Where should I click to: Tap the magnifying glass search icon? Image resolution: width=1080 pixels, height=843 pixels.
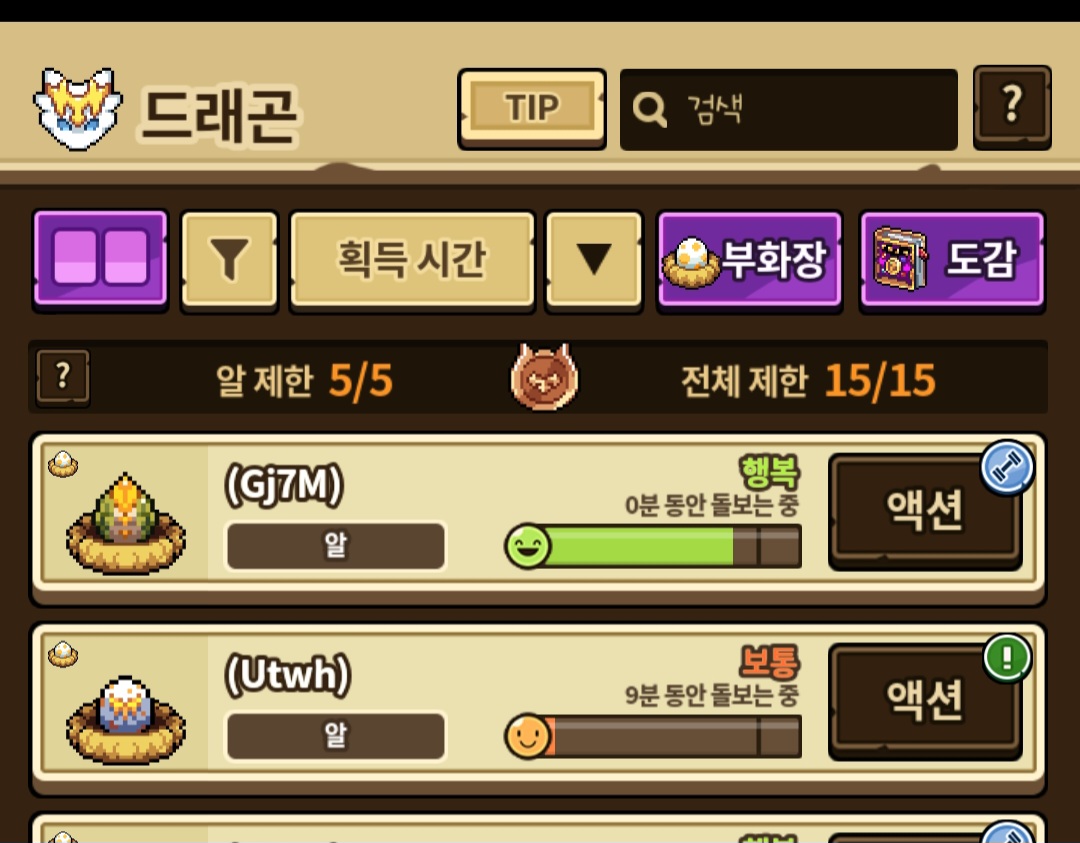coord(650,110)
